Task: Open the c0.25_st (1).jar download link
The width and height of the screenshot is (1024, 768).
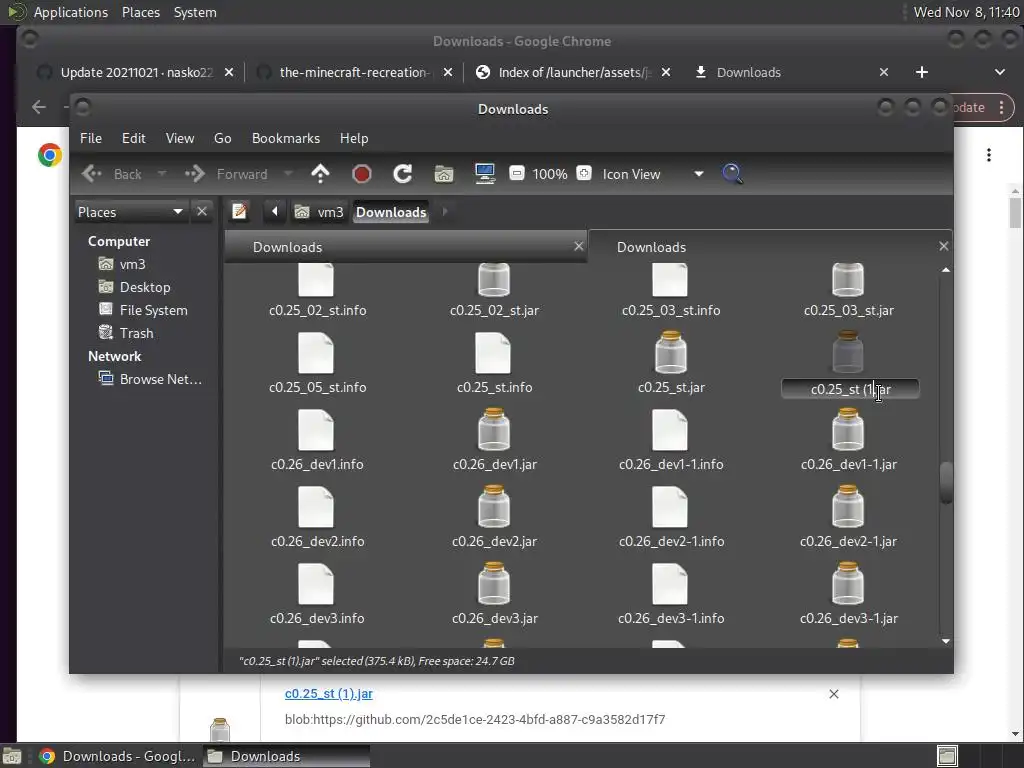Action: pos(328,693)
